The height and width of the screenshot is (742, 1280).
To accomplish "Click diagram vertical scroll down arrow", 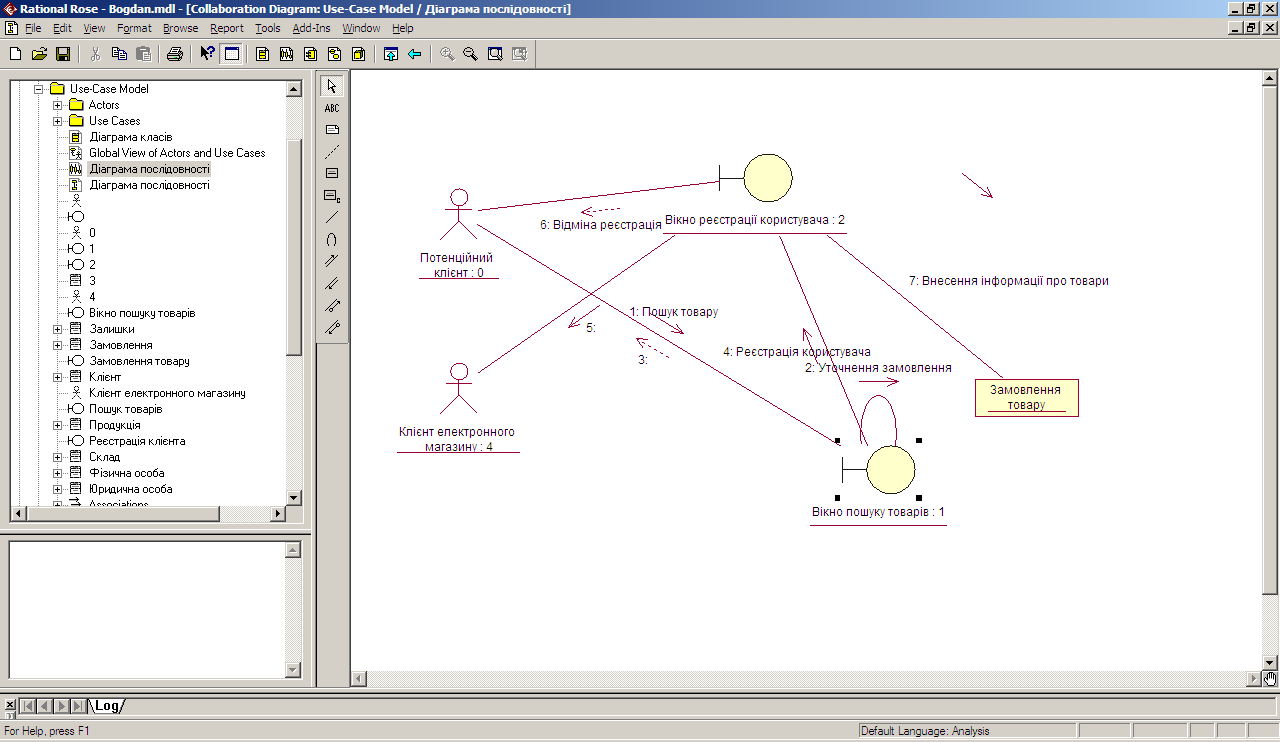I will 1270,662.
